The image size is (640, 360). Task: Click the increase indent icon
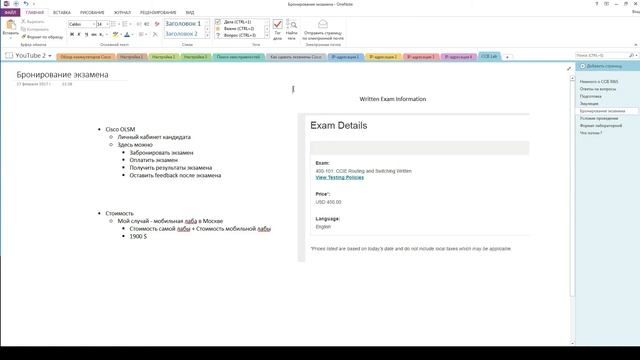[147, 24]
